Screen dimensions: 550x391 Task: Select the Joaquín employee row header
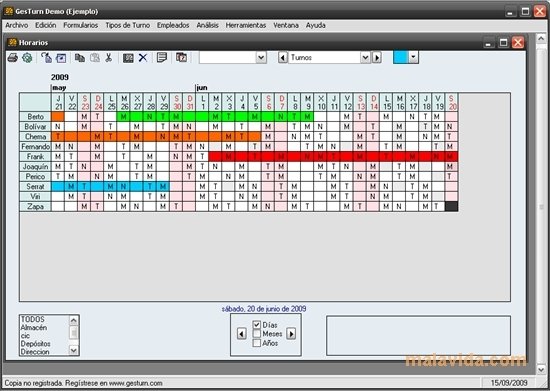[35, 167]
